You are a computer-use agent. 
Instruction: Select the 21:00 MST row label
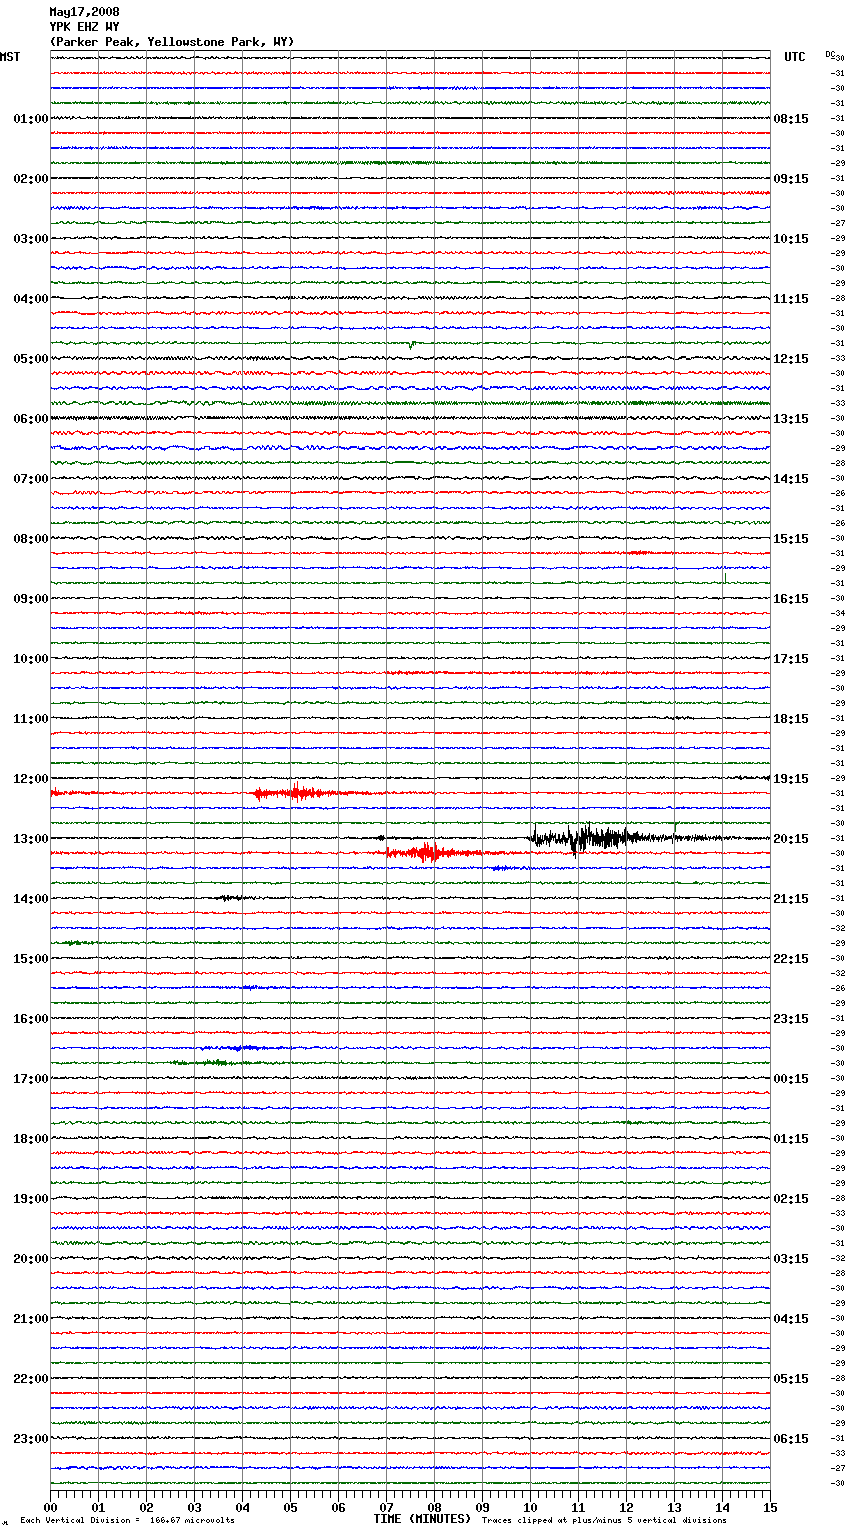click(31, 1319)
